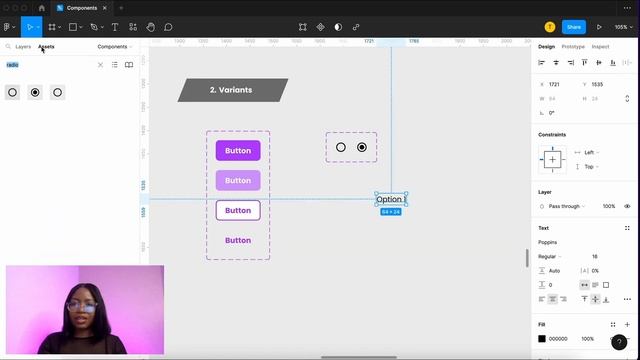640x360 pixels.
Task: Go to the home screen icon
Action: (42, 8)
